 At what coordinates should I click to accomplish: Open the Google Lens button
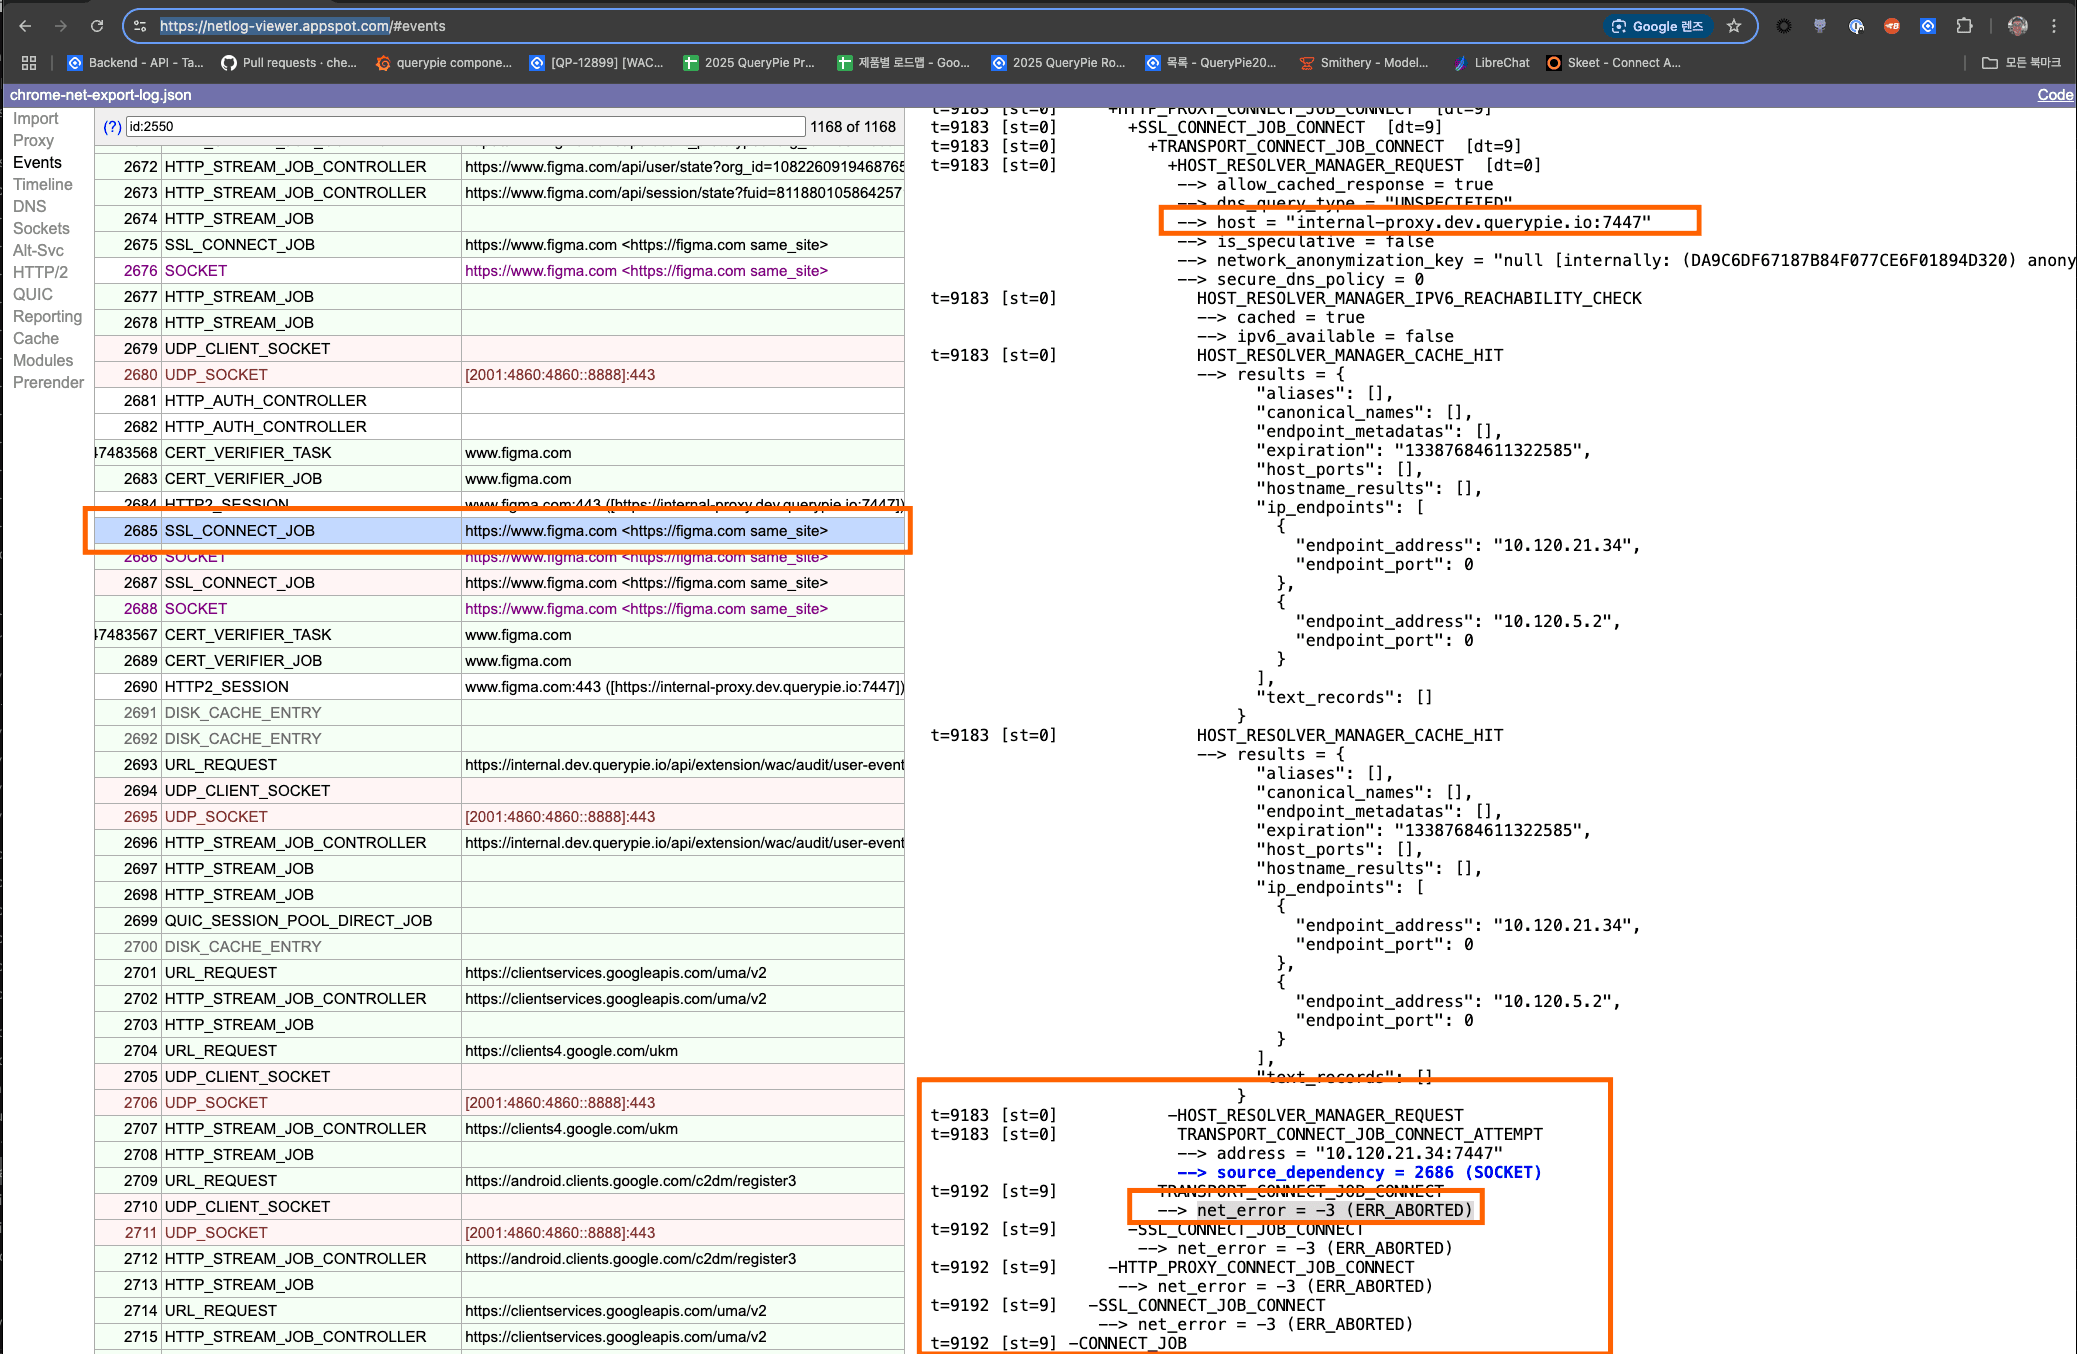pos(1657,26)
